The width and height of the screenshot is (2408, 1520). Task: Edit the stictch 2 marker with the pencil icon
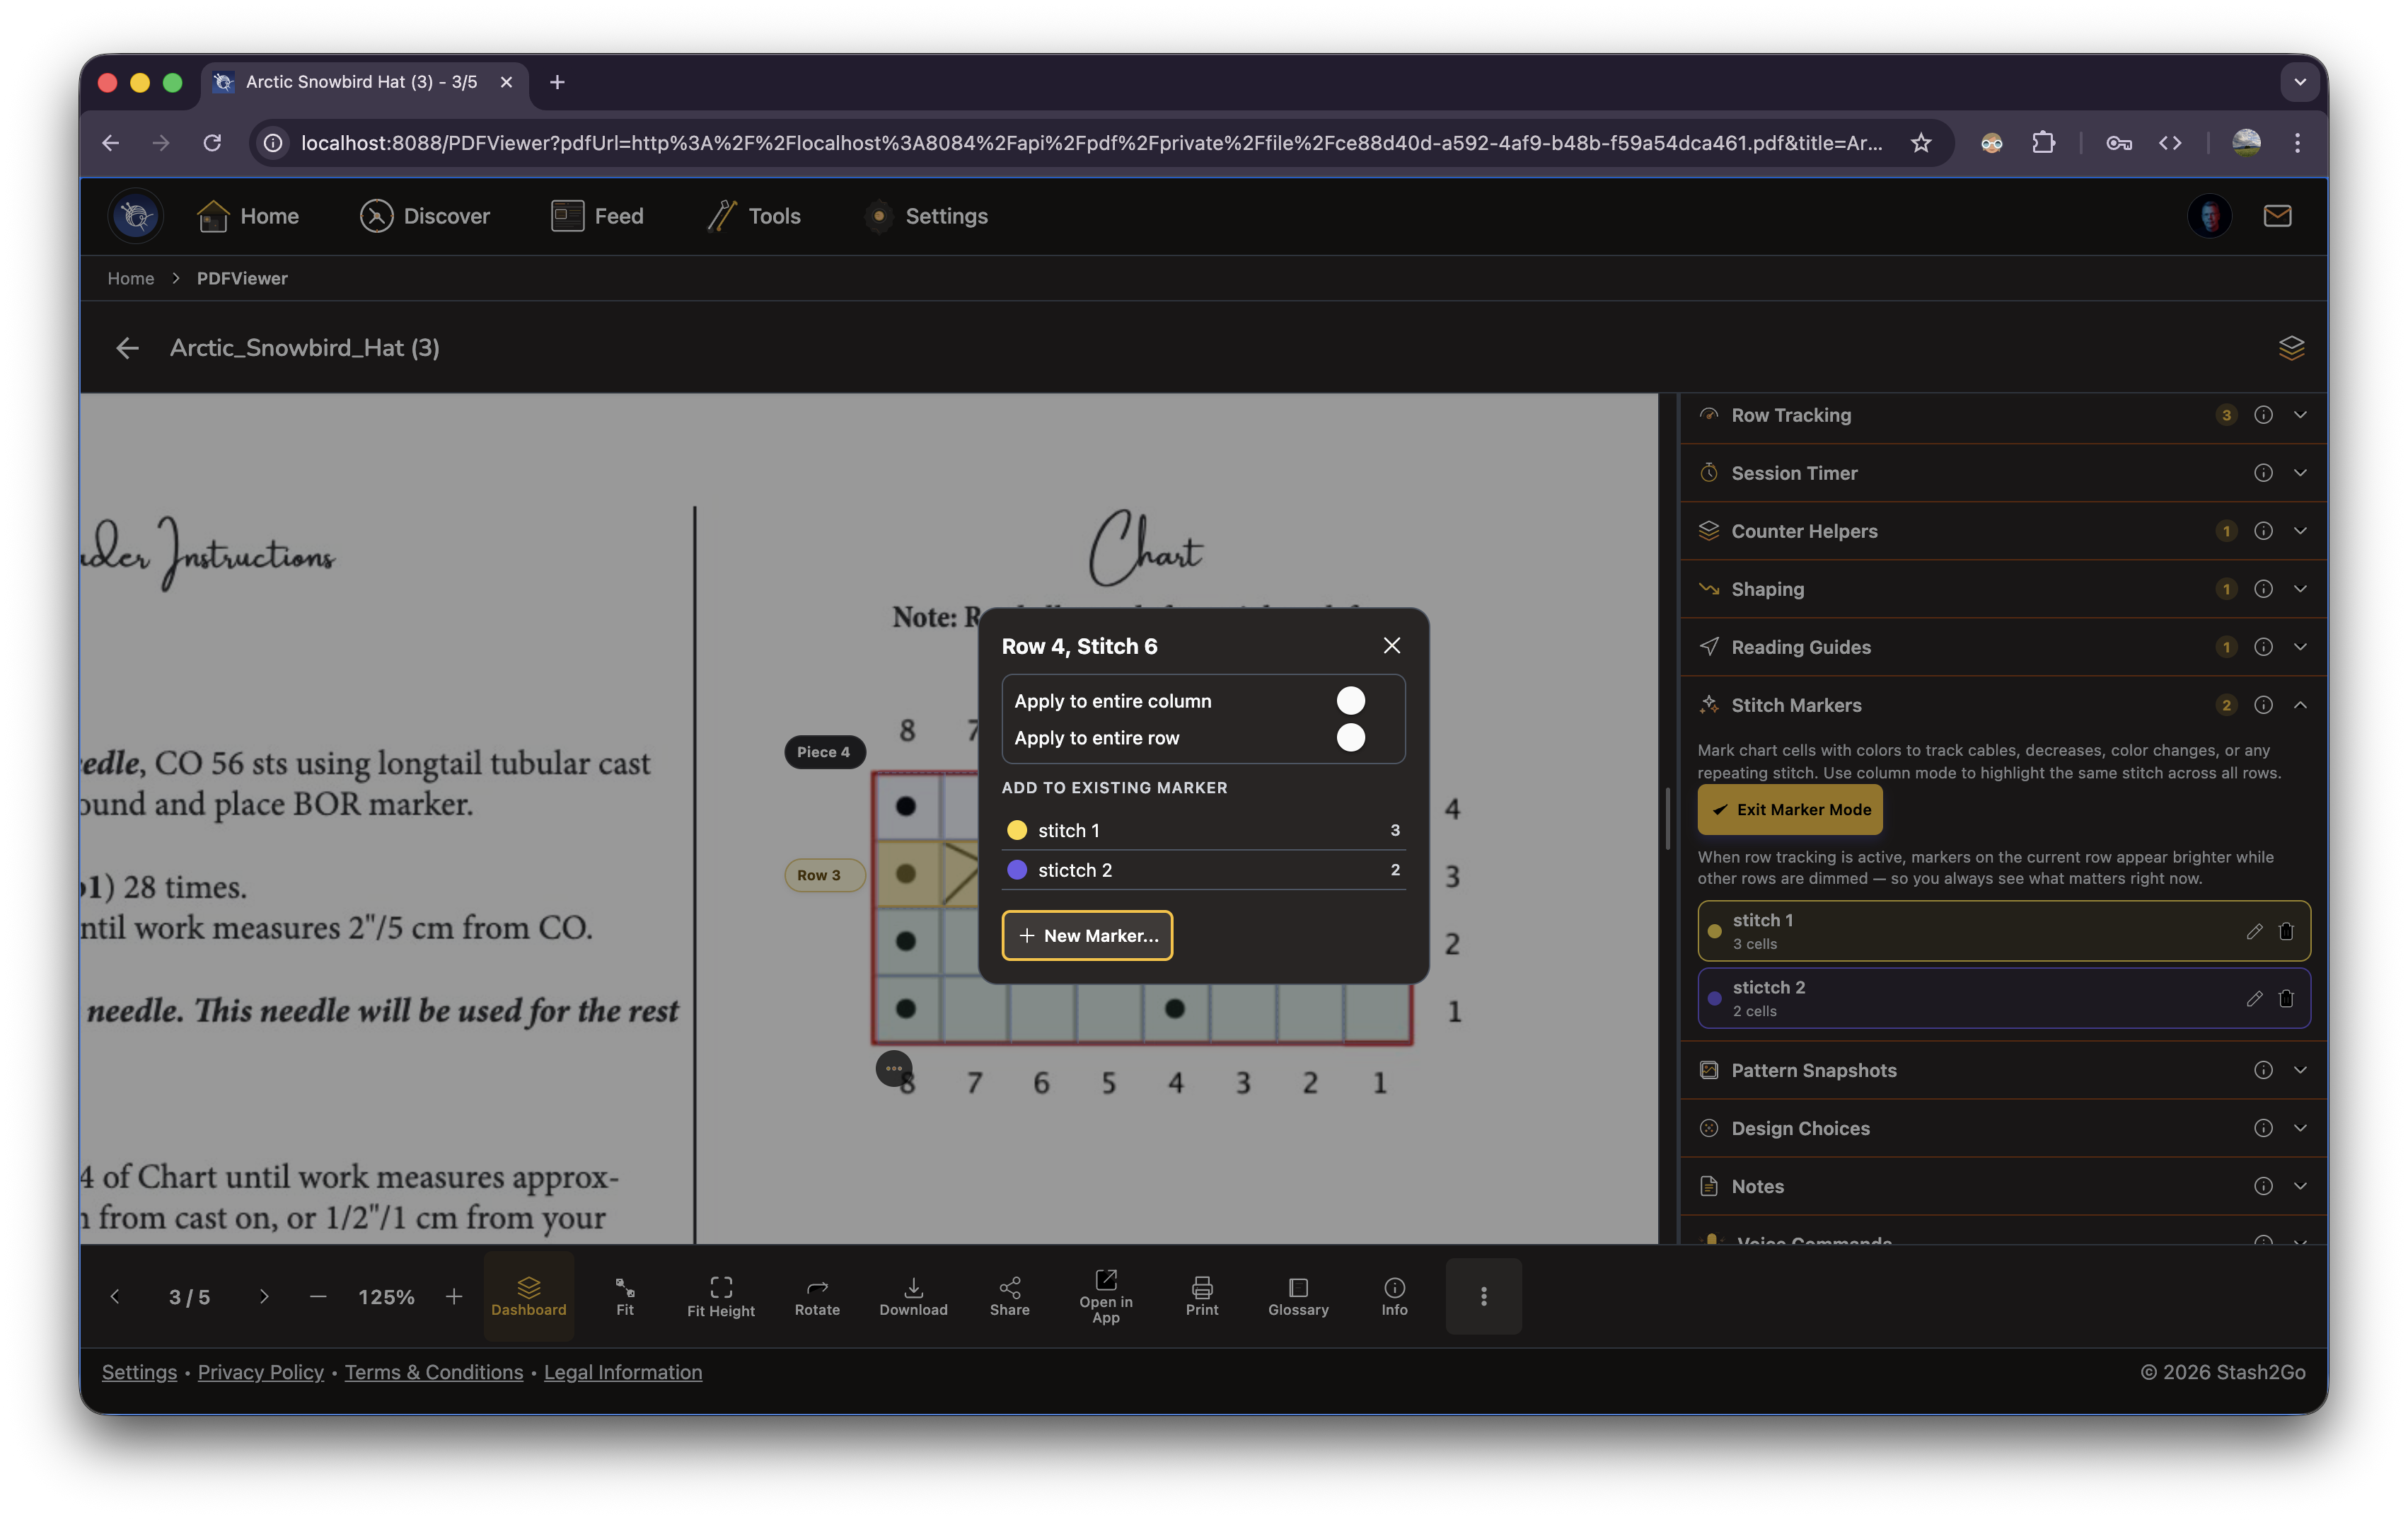pyautogui.click(x=2254, y=998)
